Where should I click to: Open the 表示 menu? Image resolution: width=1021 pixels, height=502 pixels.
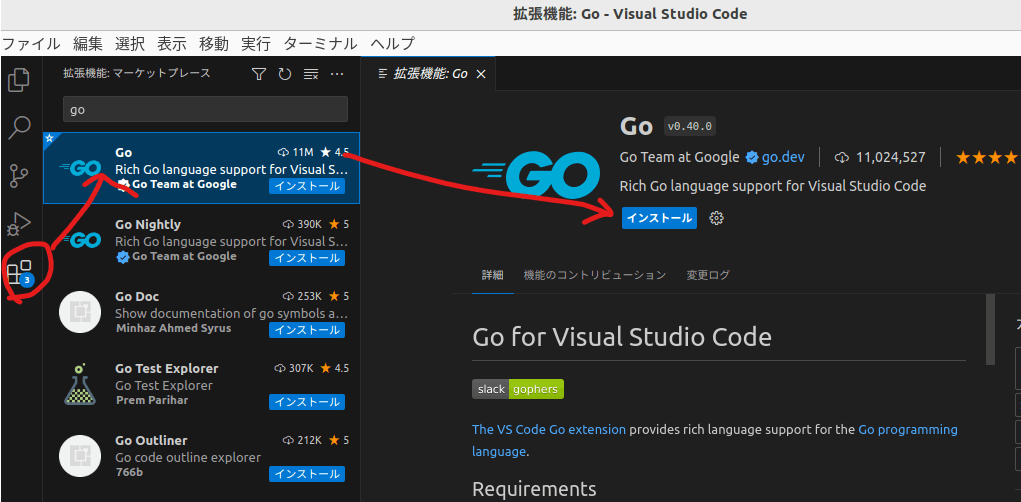pyautogui.click(x=172, y=44)
